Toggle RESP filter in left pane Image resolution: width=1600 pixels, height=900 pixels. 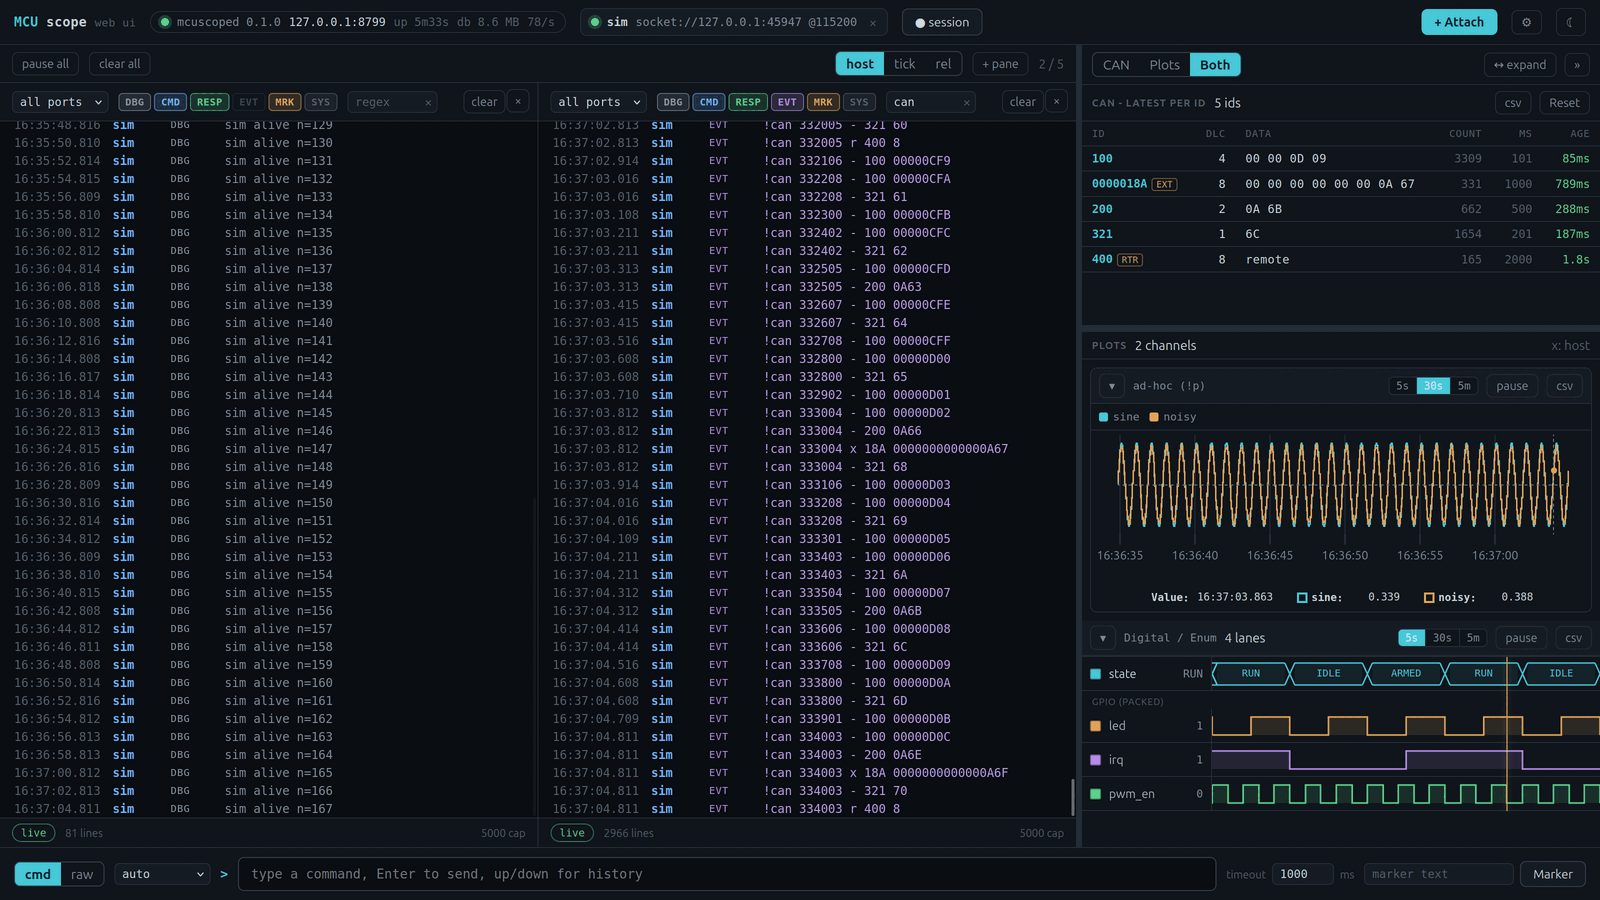click(209, 102)
